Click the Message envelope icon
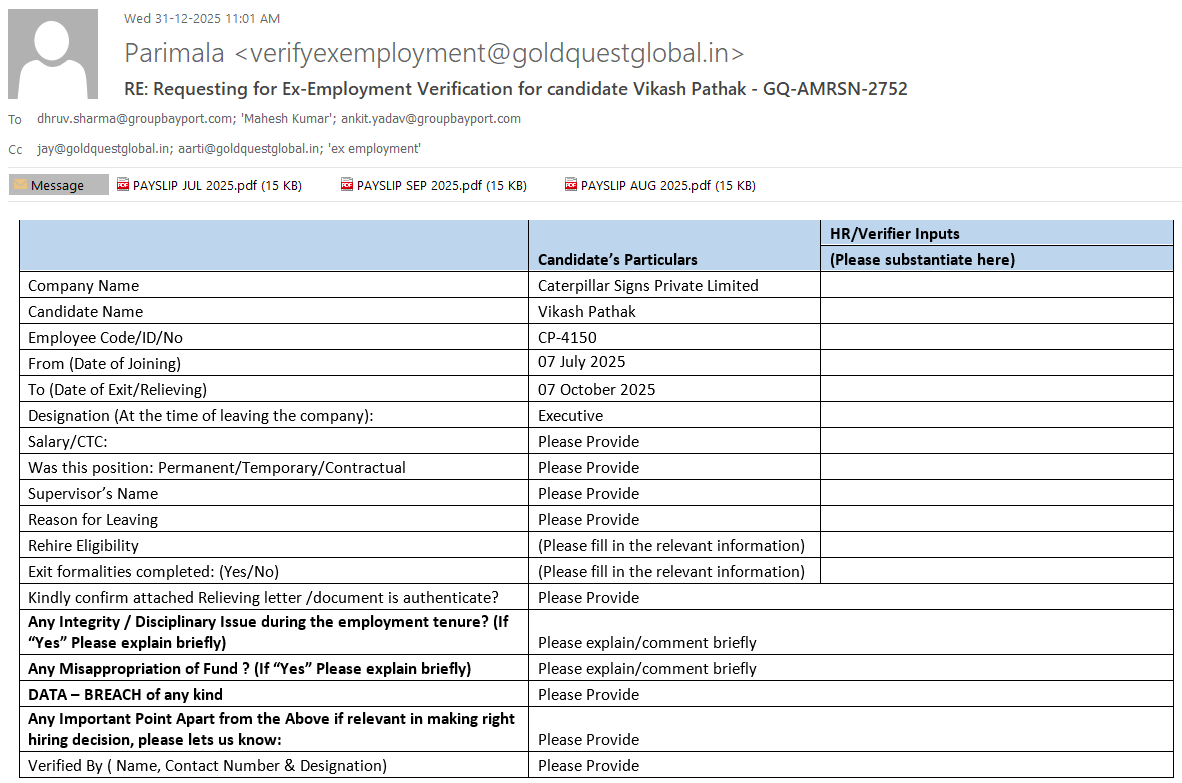This screenshot has height=783, width=1182. click(x=20, y=185)
